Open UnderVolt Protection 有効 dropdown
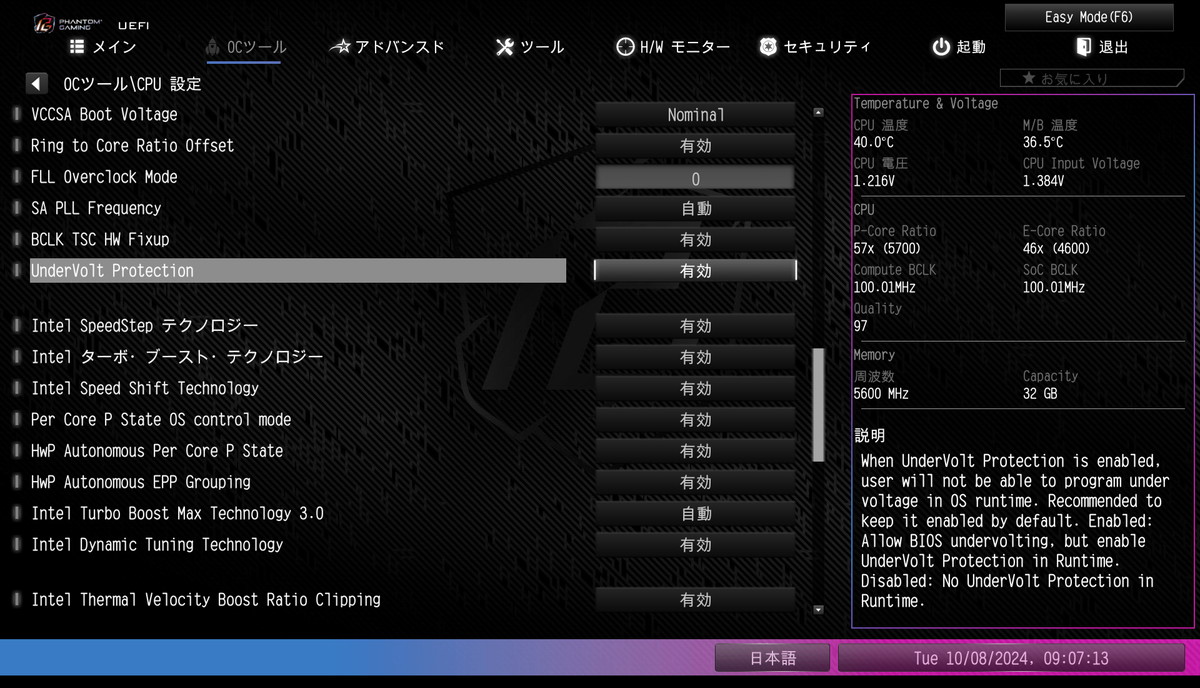The height and width of the screenshot is (688, 1200). (696, 271)
